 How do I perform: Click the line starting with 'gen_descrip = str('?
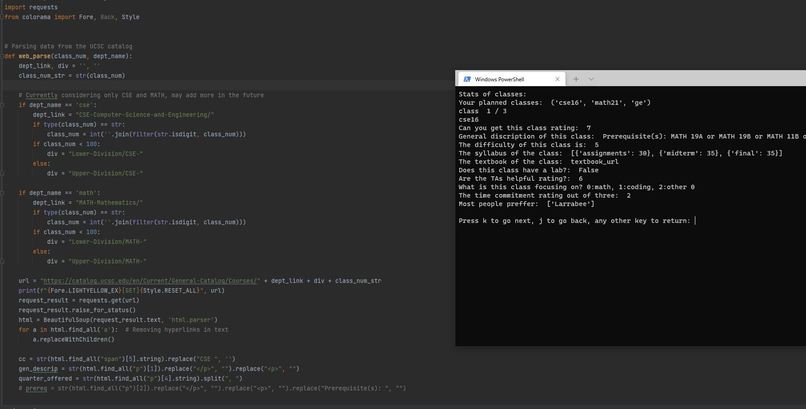tap(159, 368)
